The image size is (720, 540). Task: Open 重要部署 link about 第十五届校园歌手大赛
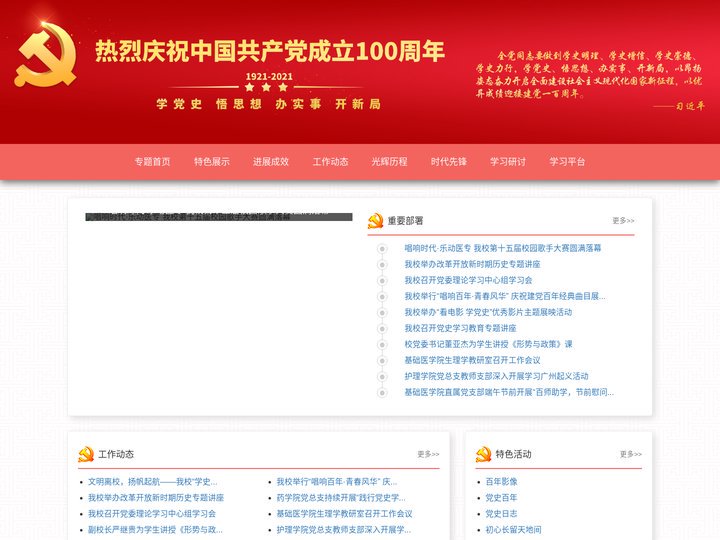pos(503,248)
